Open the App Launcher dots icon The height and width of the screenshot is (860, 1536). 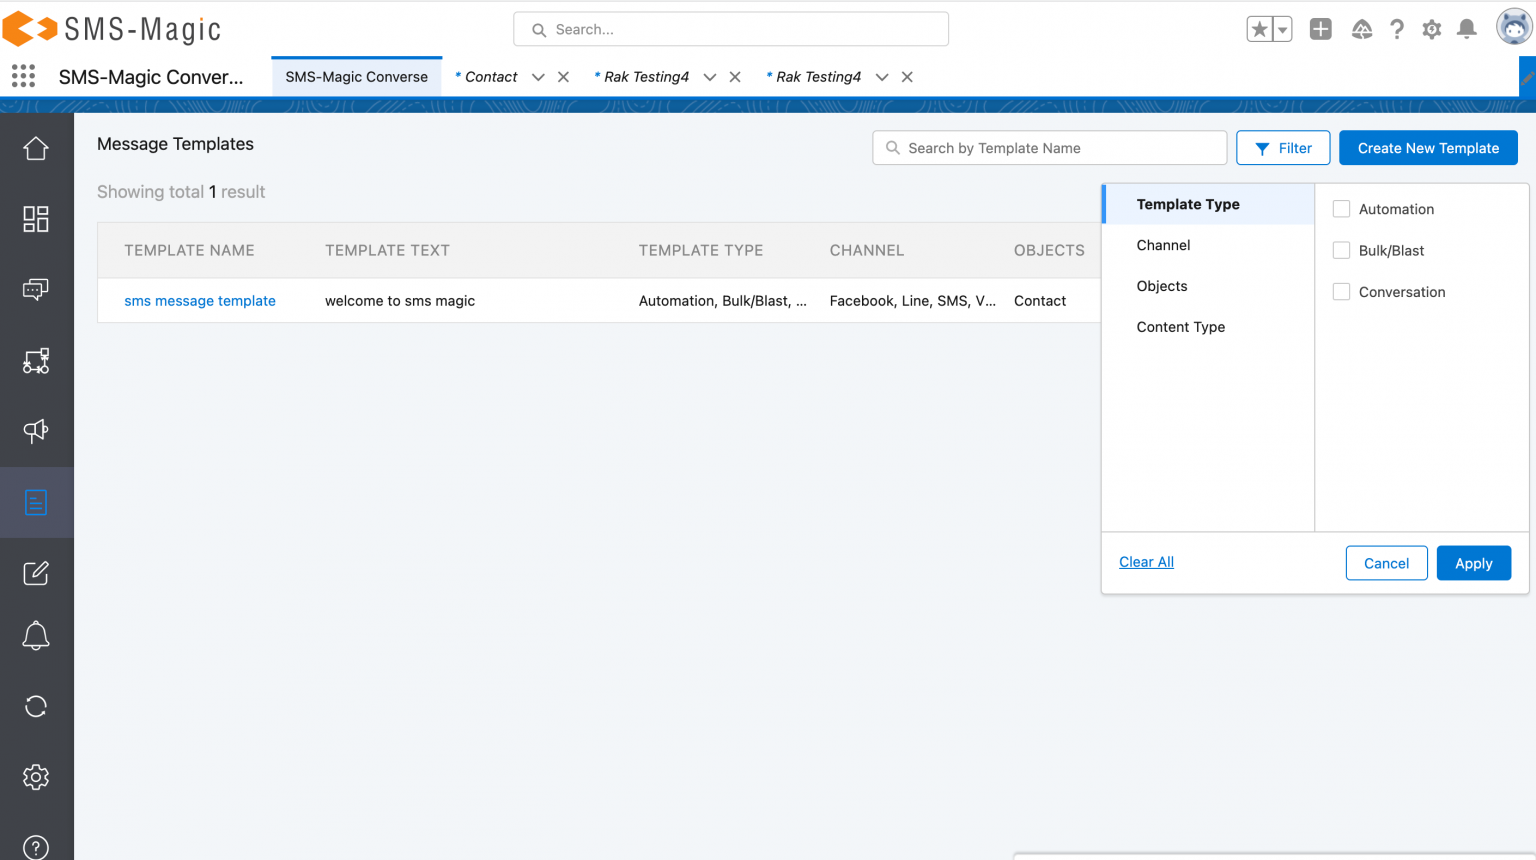23,76
